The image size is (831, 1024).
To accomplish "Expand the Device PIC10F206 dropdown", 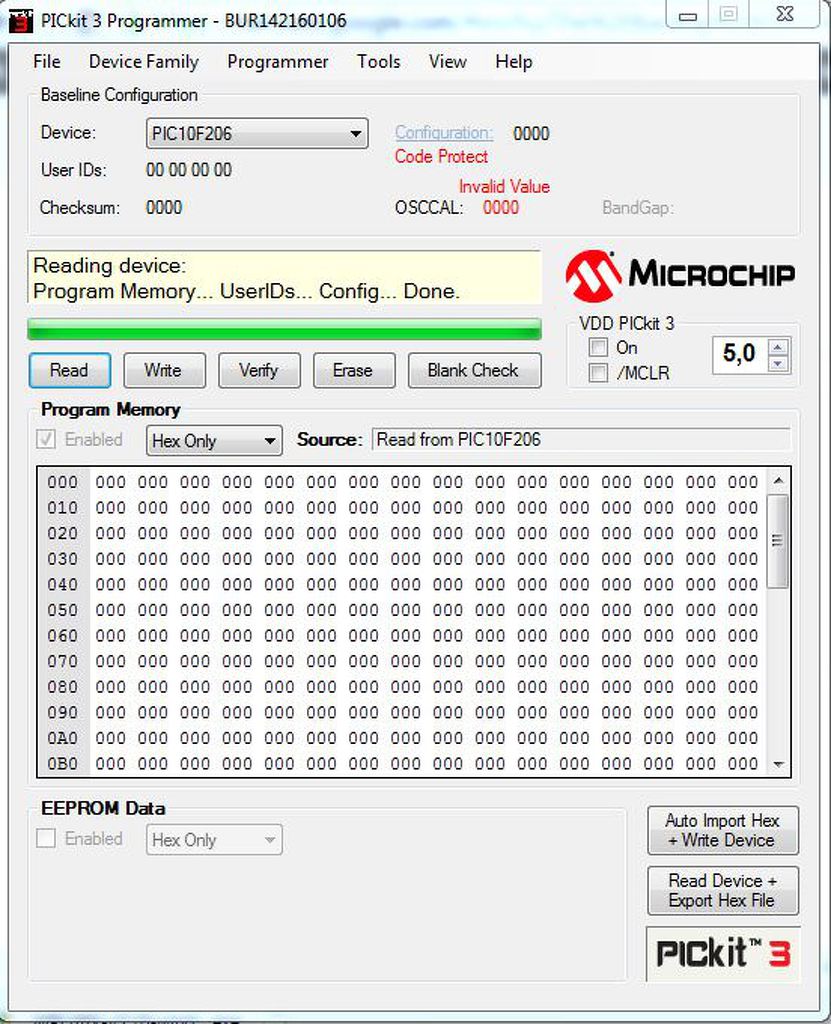I will tap(257, 134).
